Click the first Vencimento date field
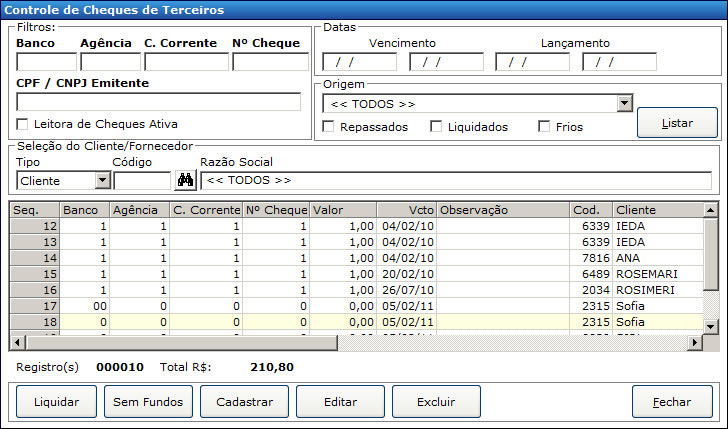728x429 pixels. (x=360, y=62)
